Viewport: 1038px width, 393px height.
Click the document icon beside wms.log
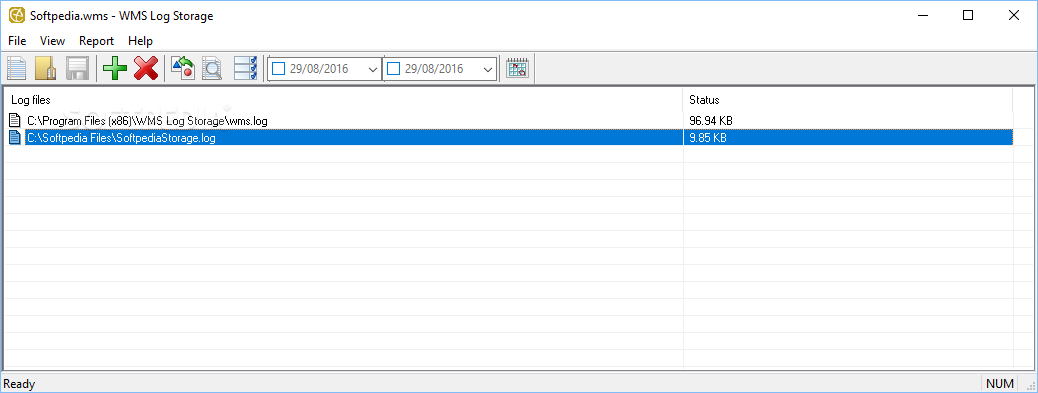[x=15, y=120]
